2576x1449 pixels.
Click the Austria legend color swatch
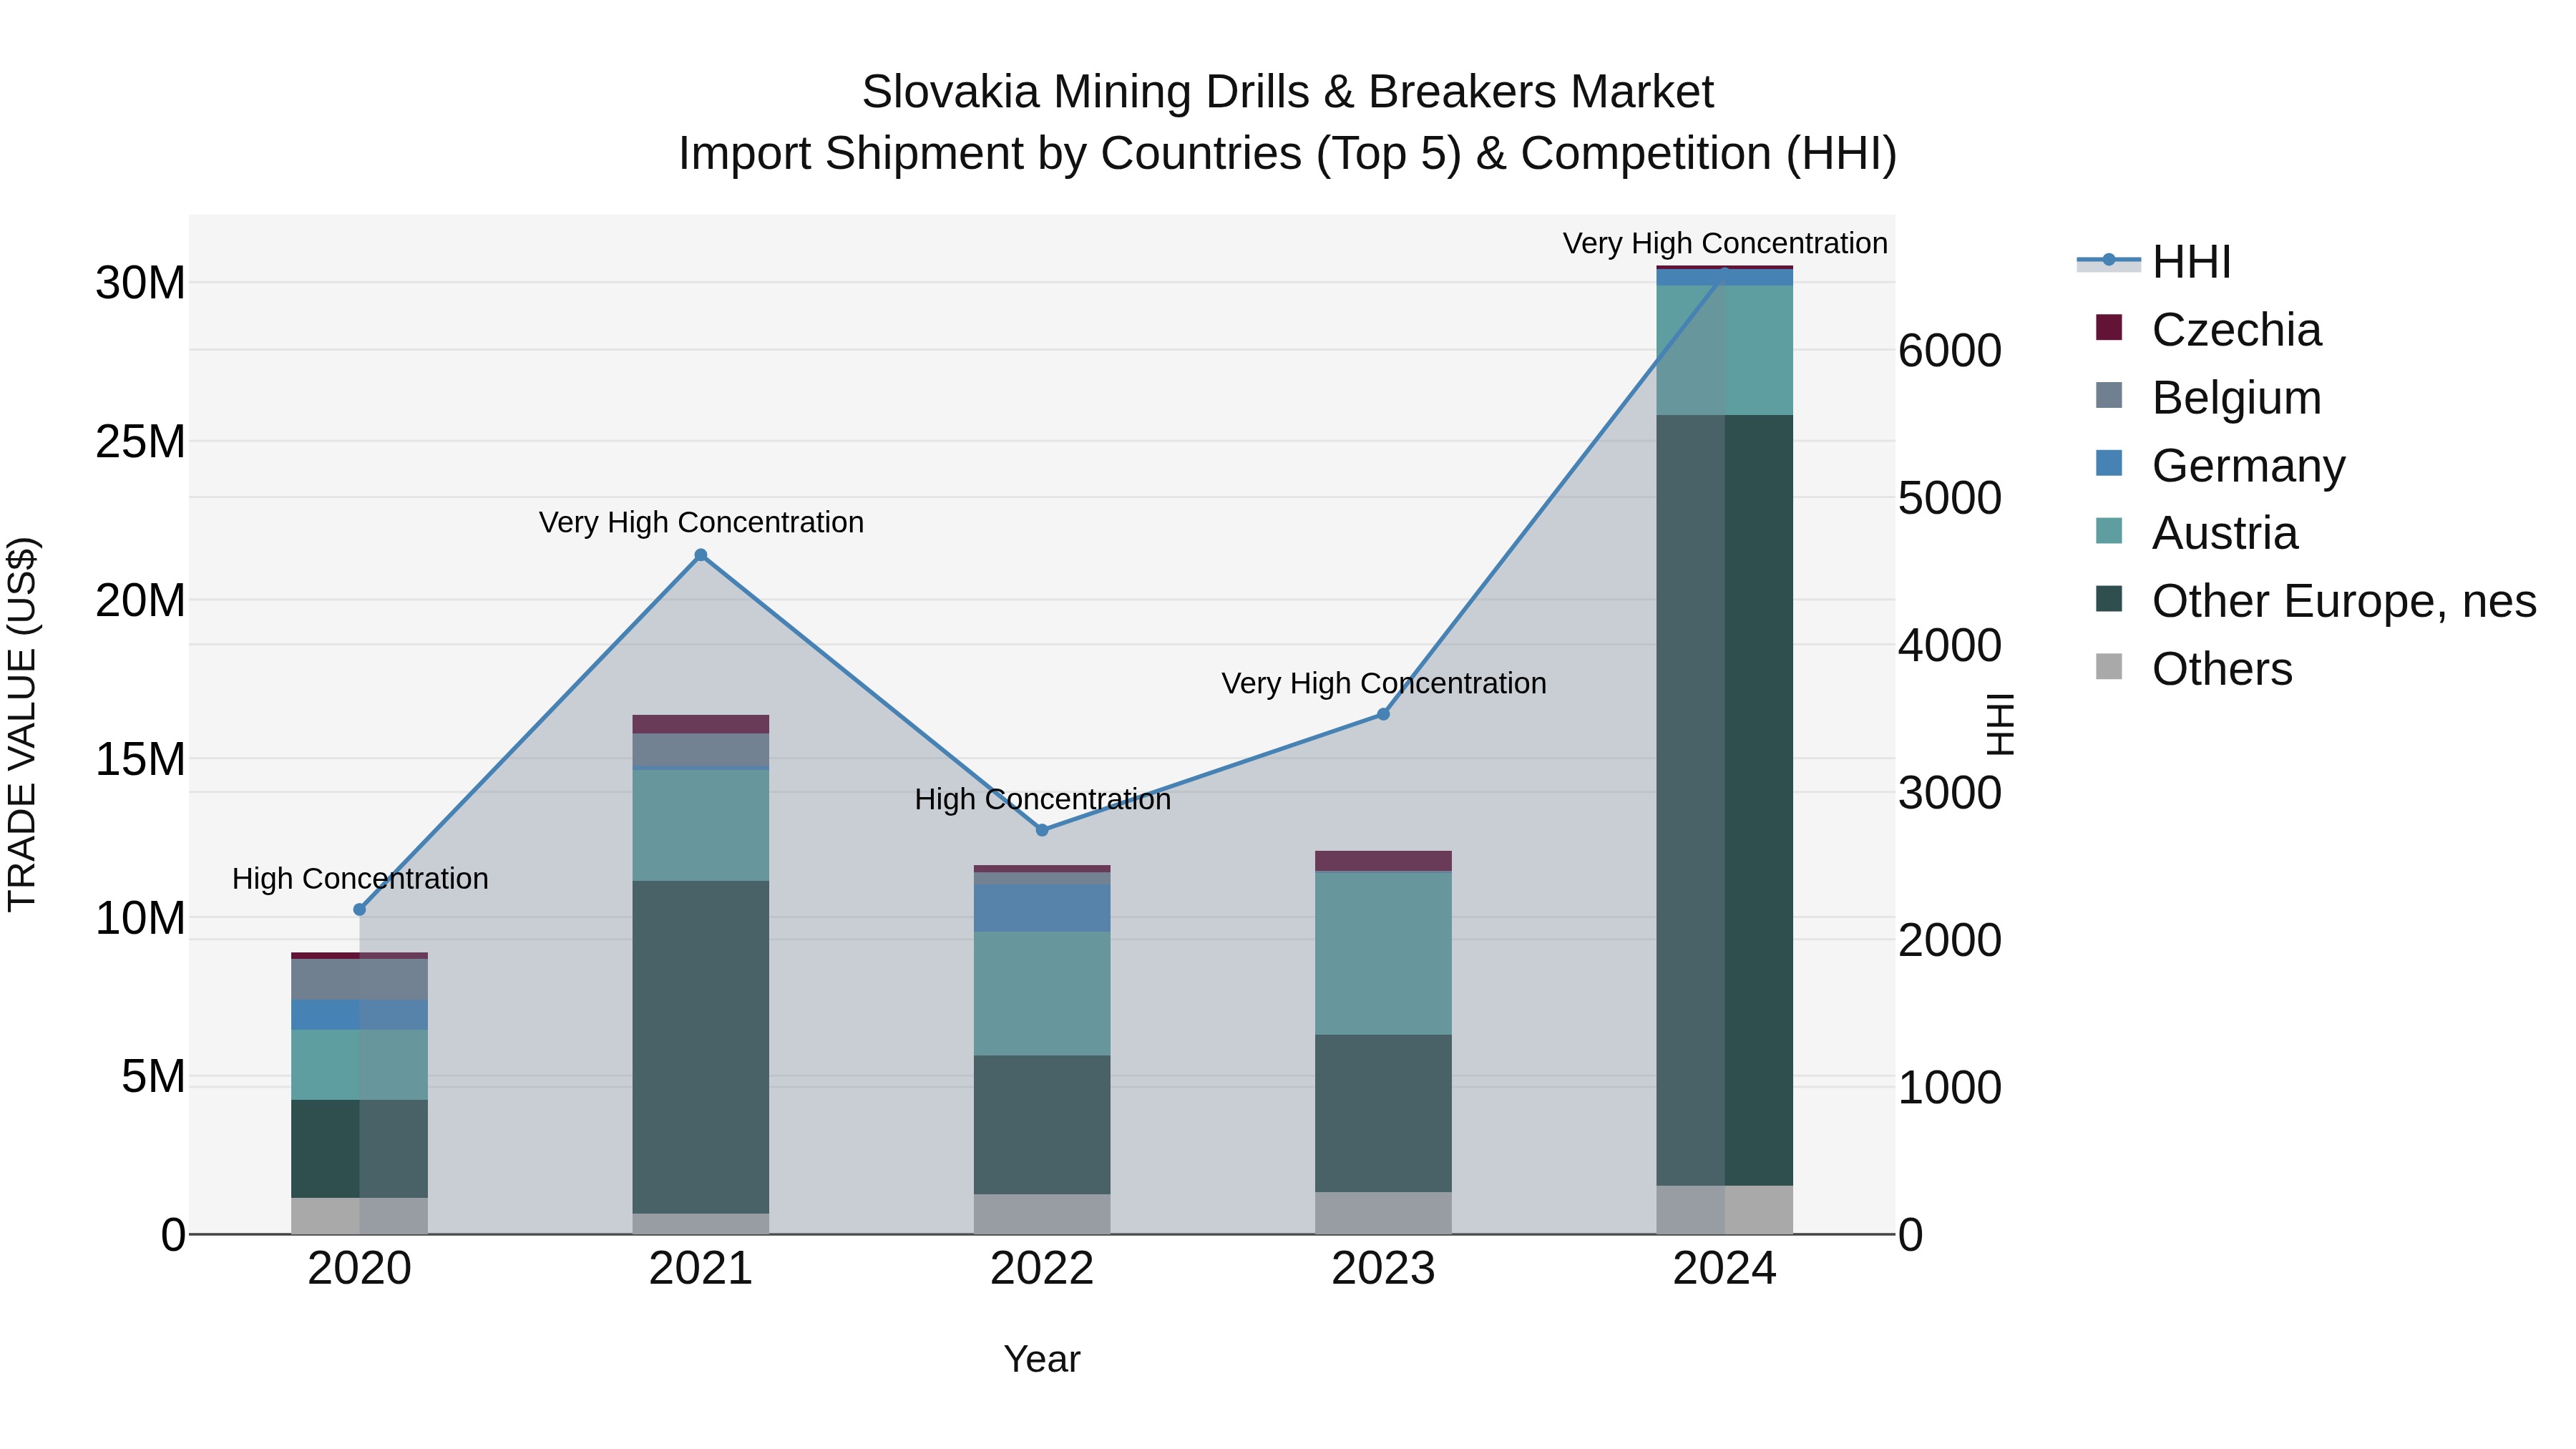pyautogui.click(x=2108, y=531)
